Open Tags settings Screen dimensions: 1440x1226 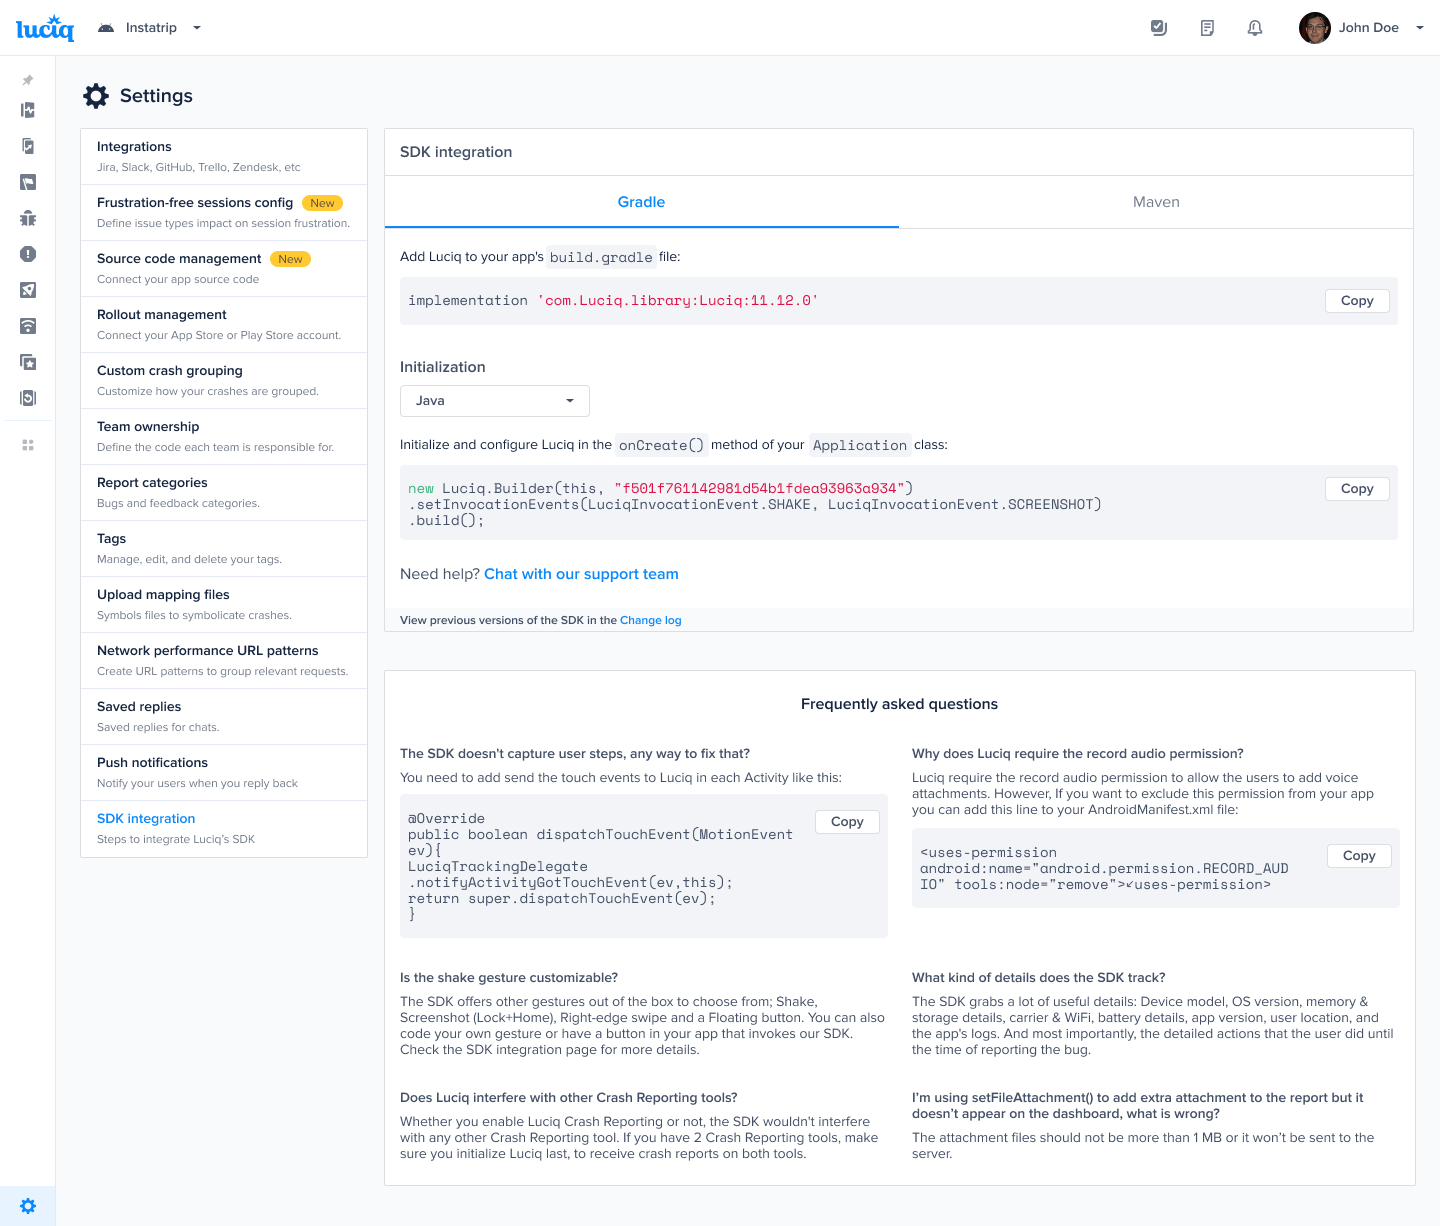point(224,548)
